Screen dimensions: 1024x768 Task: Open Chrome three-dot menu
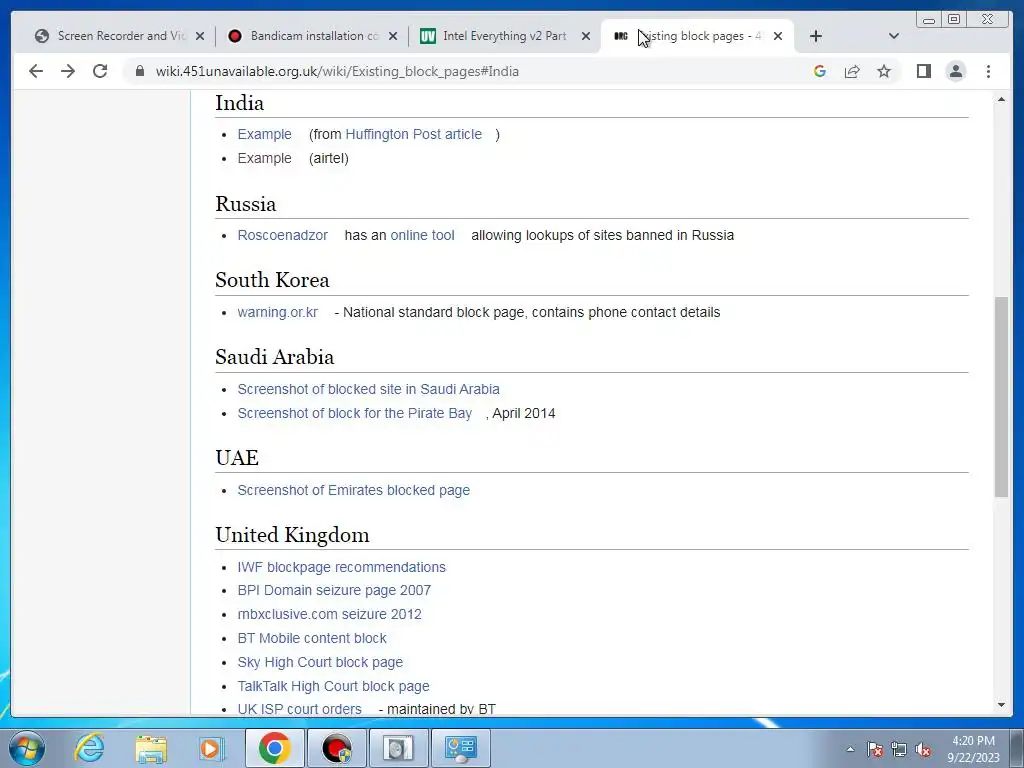pos(988,71)
